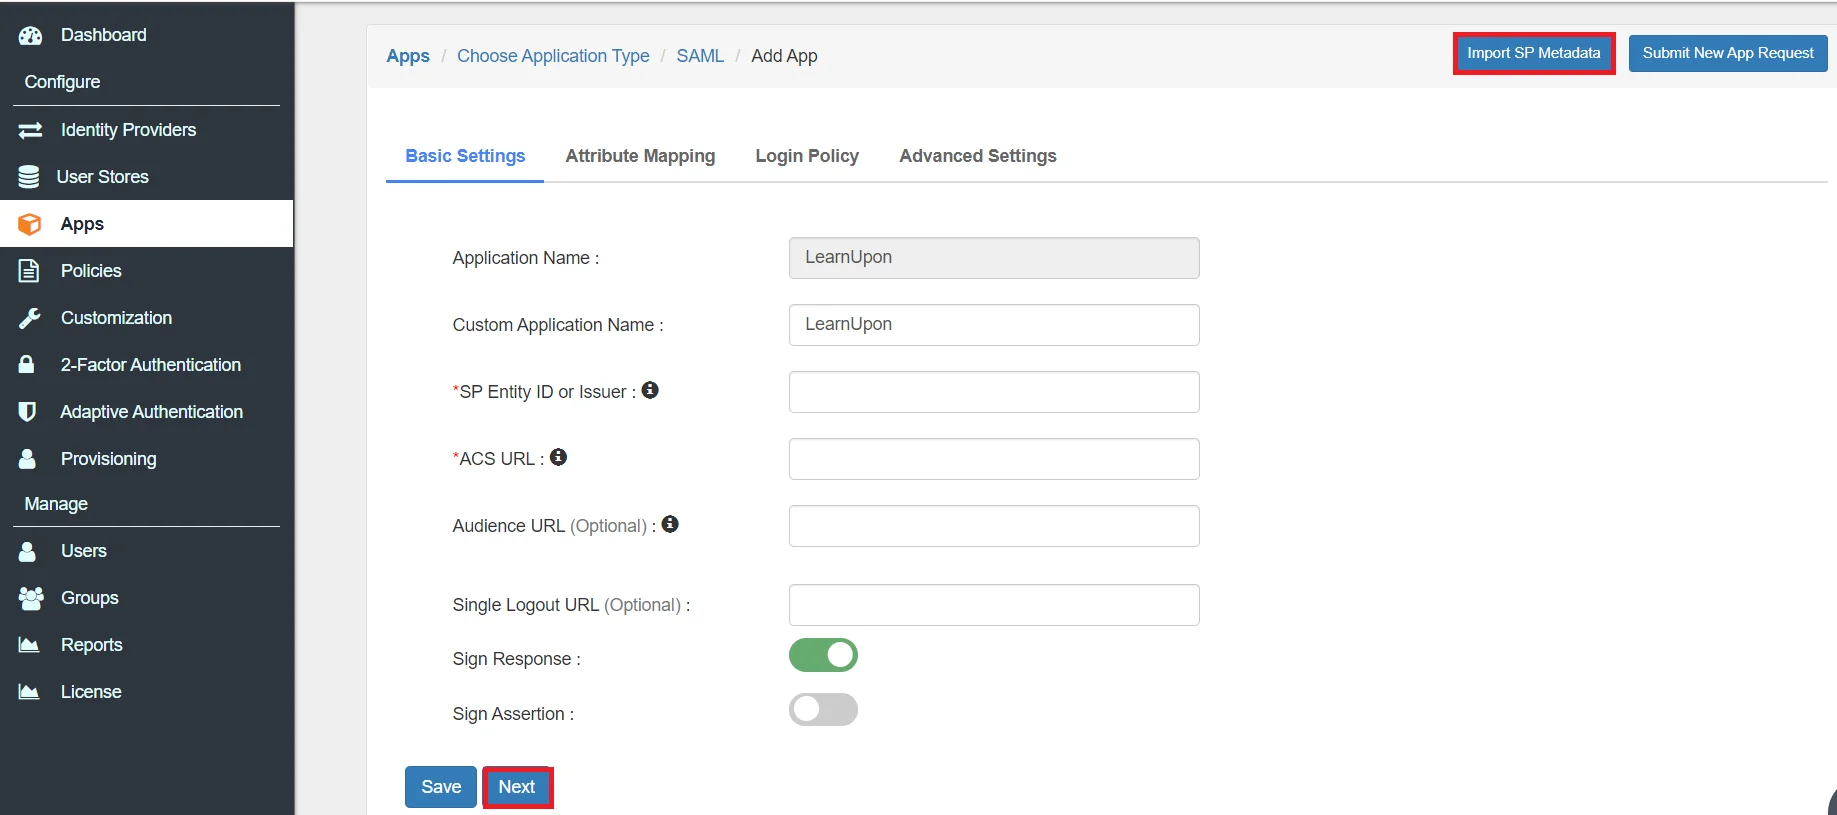Click the Application Name field
The width and height of the screenshot is (1837, 815).
click(994, 258)
